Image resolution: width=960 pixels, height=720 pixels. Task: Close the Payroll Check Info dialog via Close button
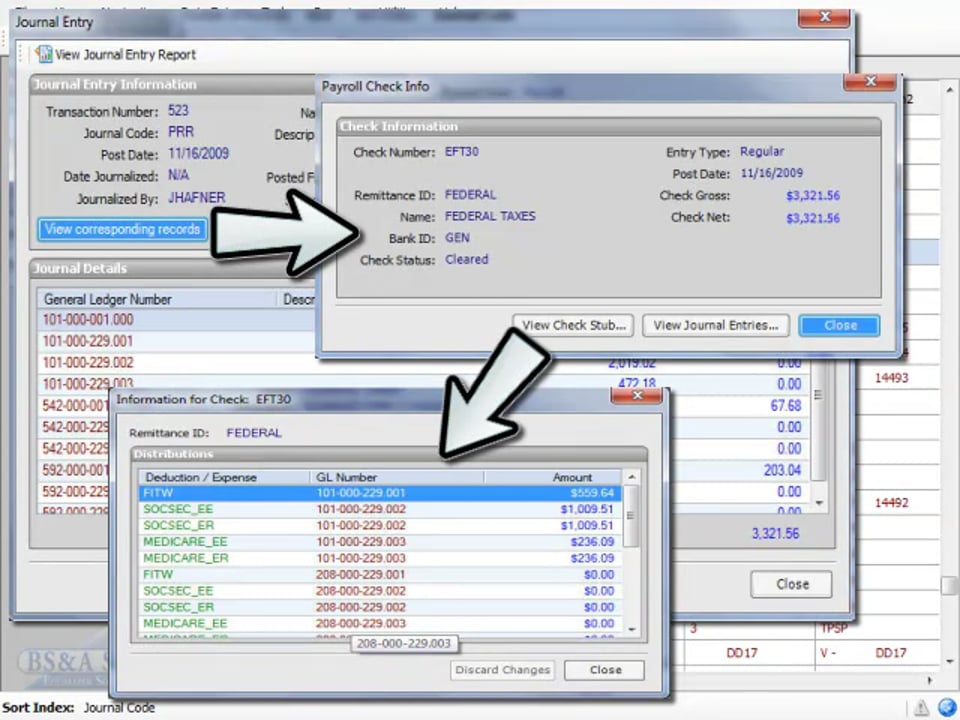pos(839,326)
